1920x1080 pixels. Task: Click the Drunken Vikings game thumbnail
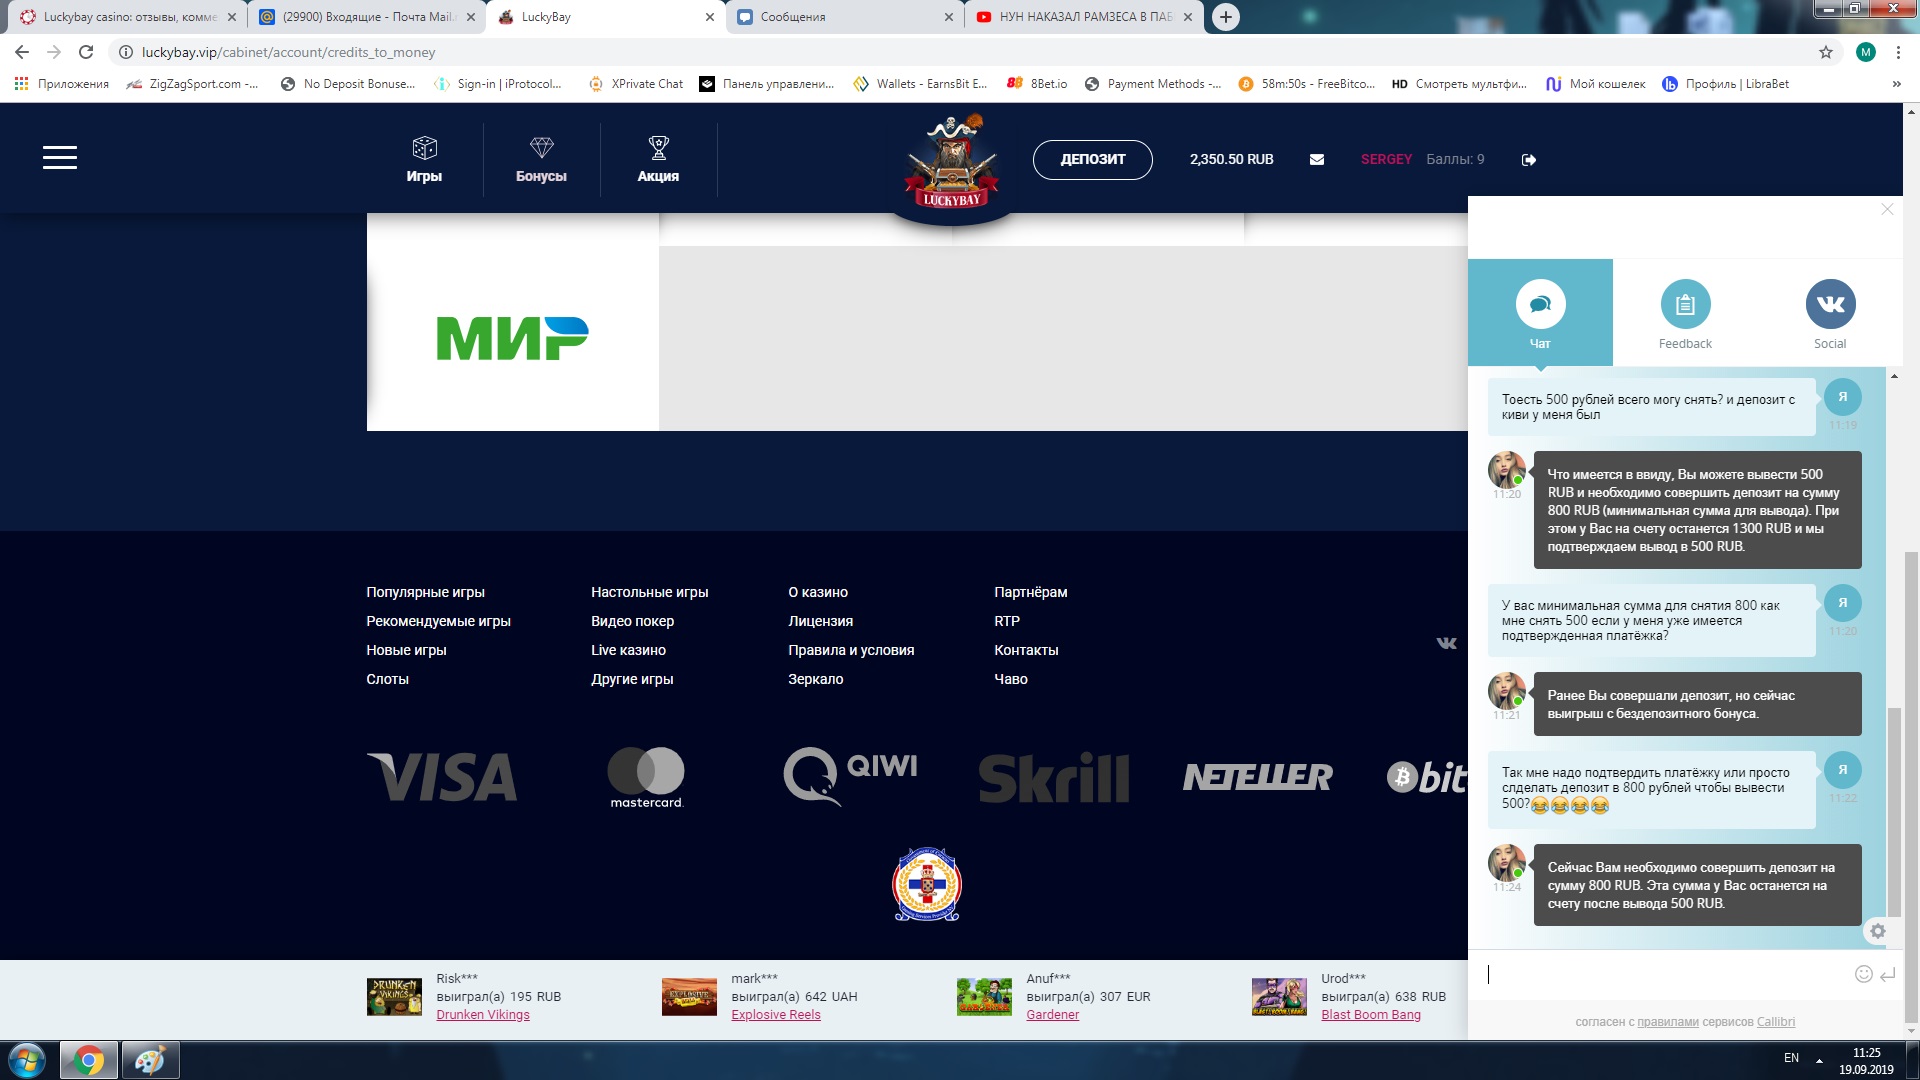point(394,997)
